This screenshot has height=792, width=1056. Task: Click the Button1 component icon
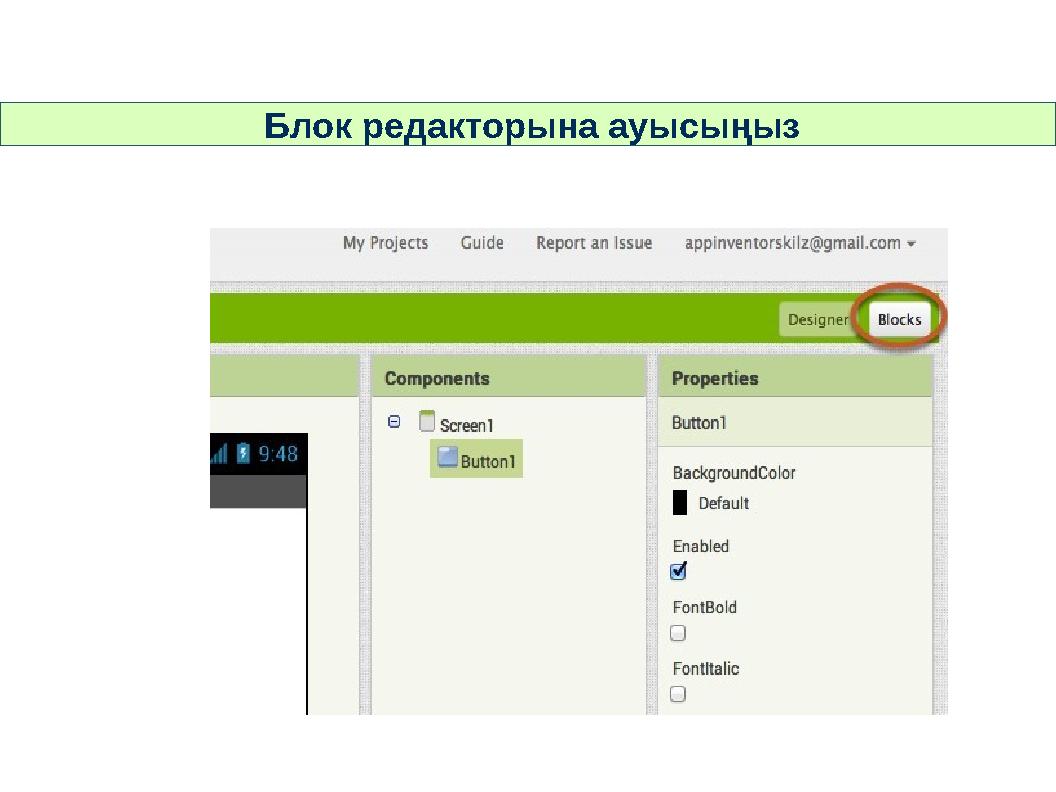447,457
